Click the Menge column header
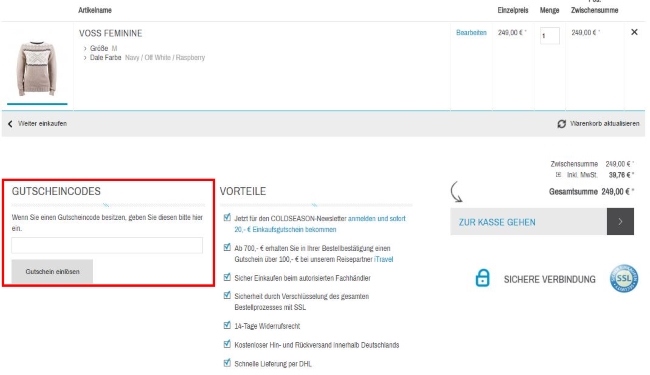 [549, 10]
